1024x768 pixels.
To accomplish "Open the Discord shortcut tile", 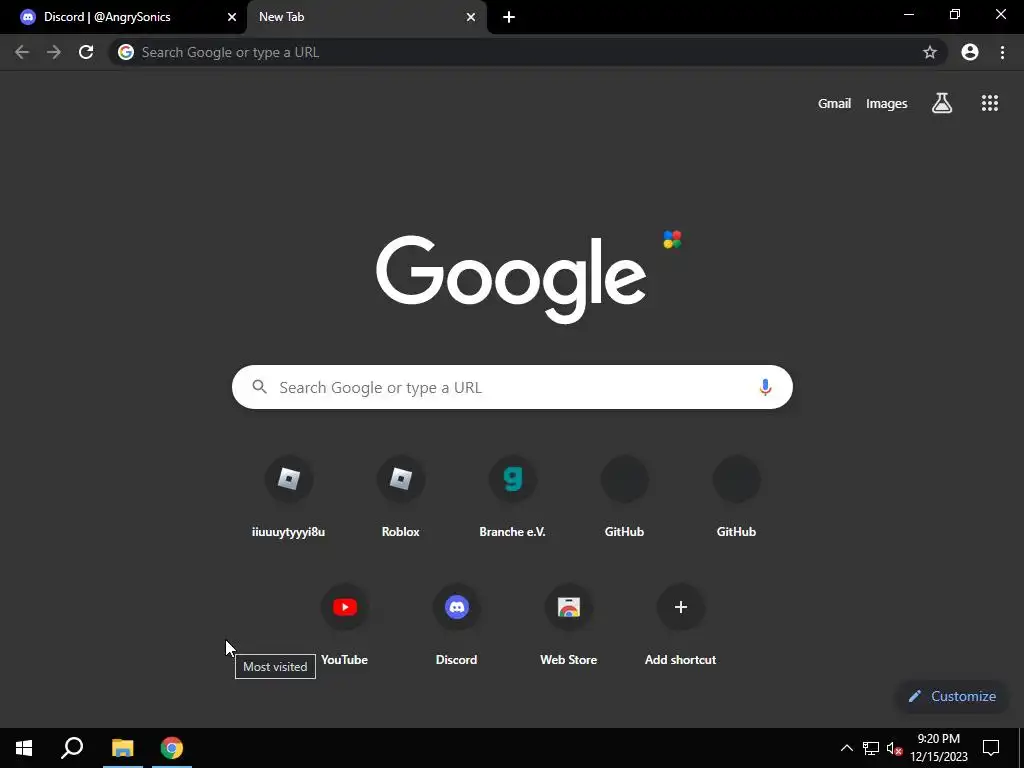I will [456, 624].
